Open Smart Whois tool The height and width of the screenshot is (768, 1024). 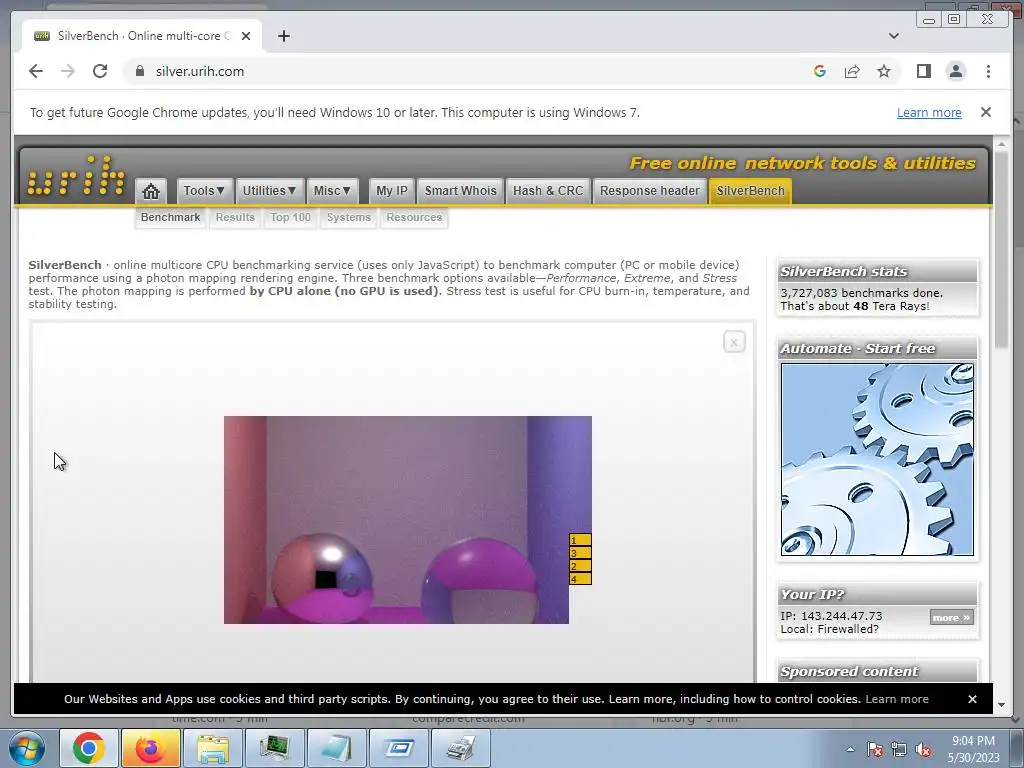[460, 191]
